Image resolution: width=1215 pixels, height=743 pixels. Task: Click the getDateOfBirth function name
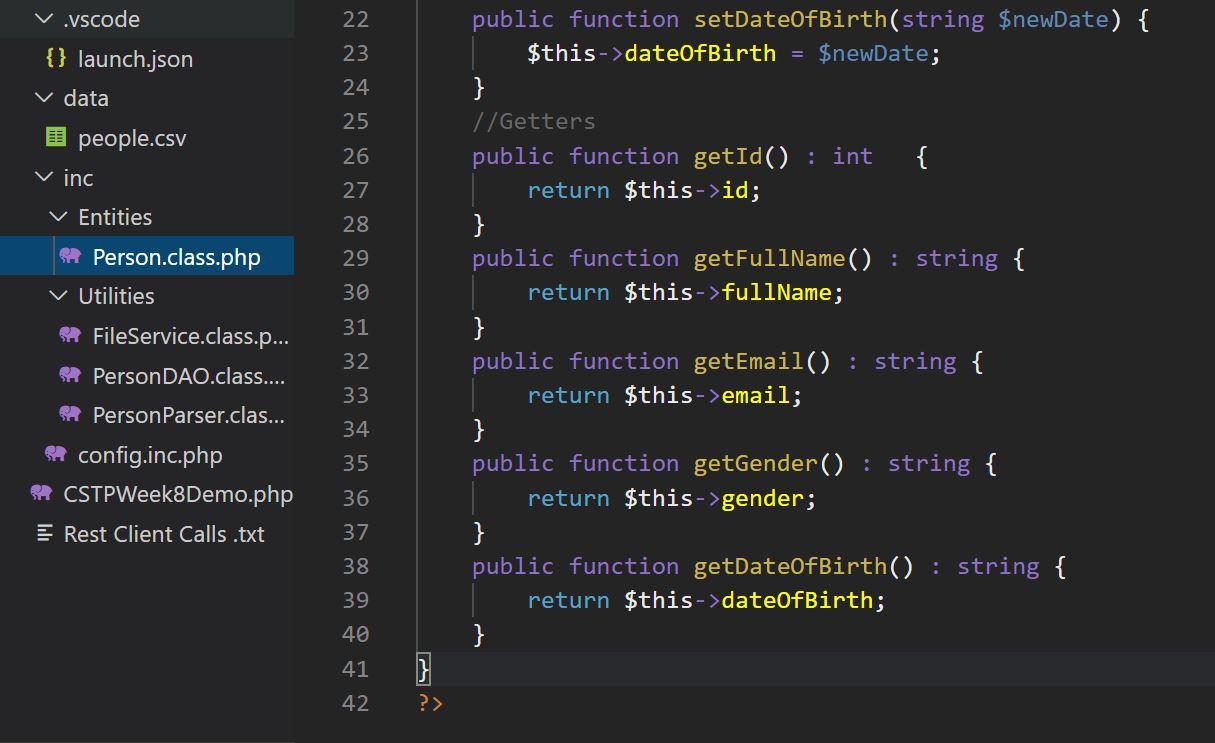790,566
